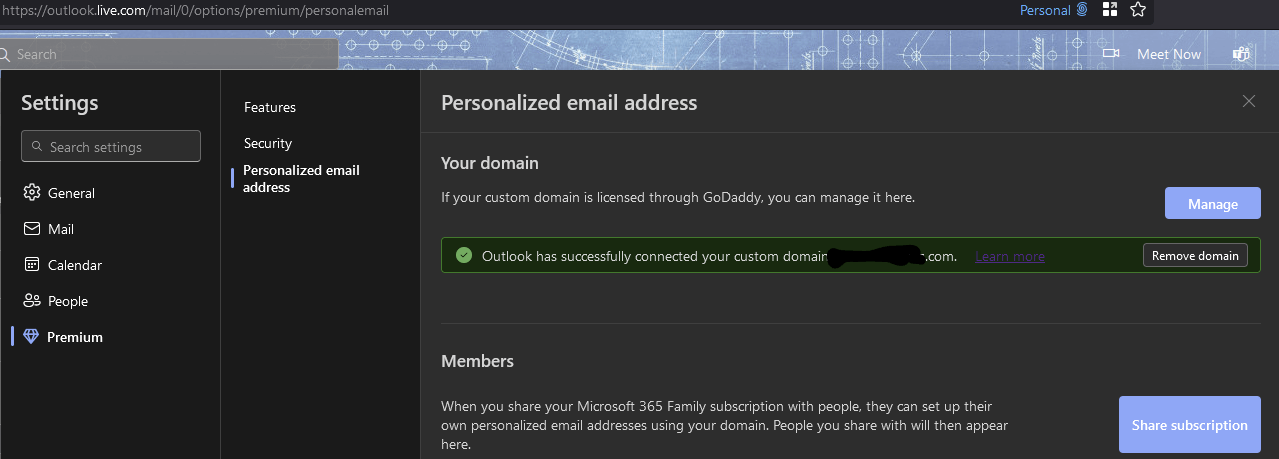Close the Settings dialog

[1248, 101]
